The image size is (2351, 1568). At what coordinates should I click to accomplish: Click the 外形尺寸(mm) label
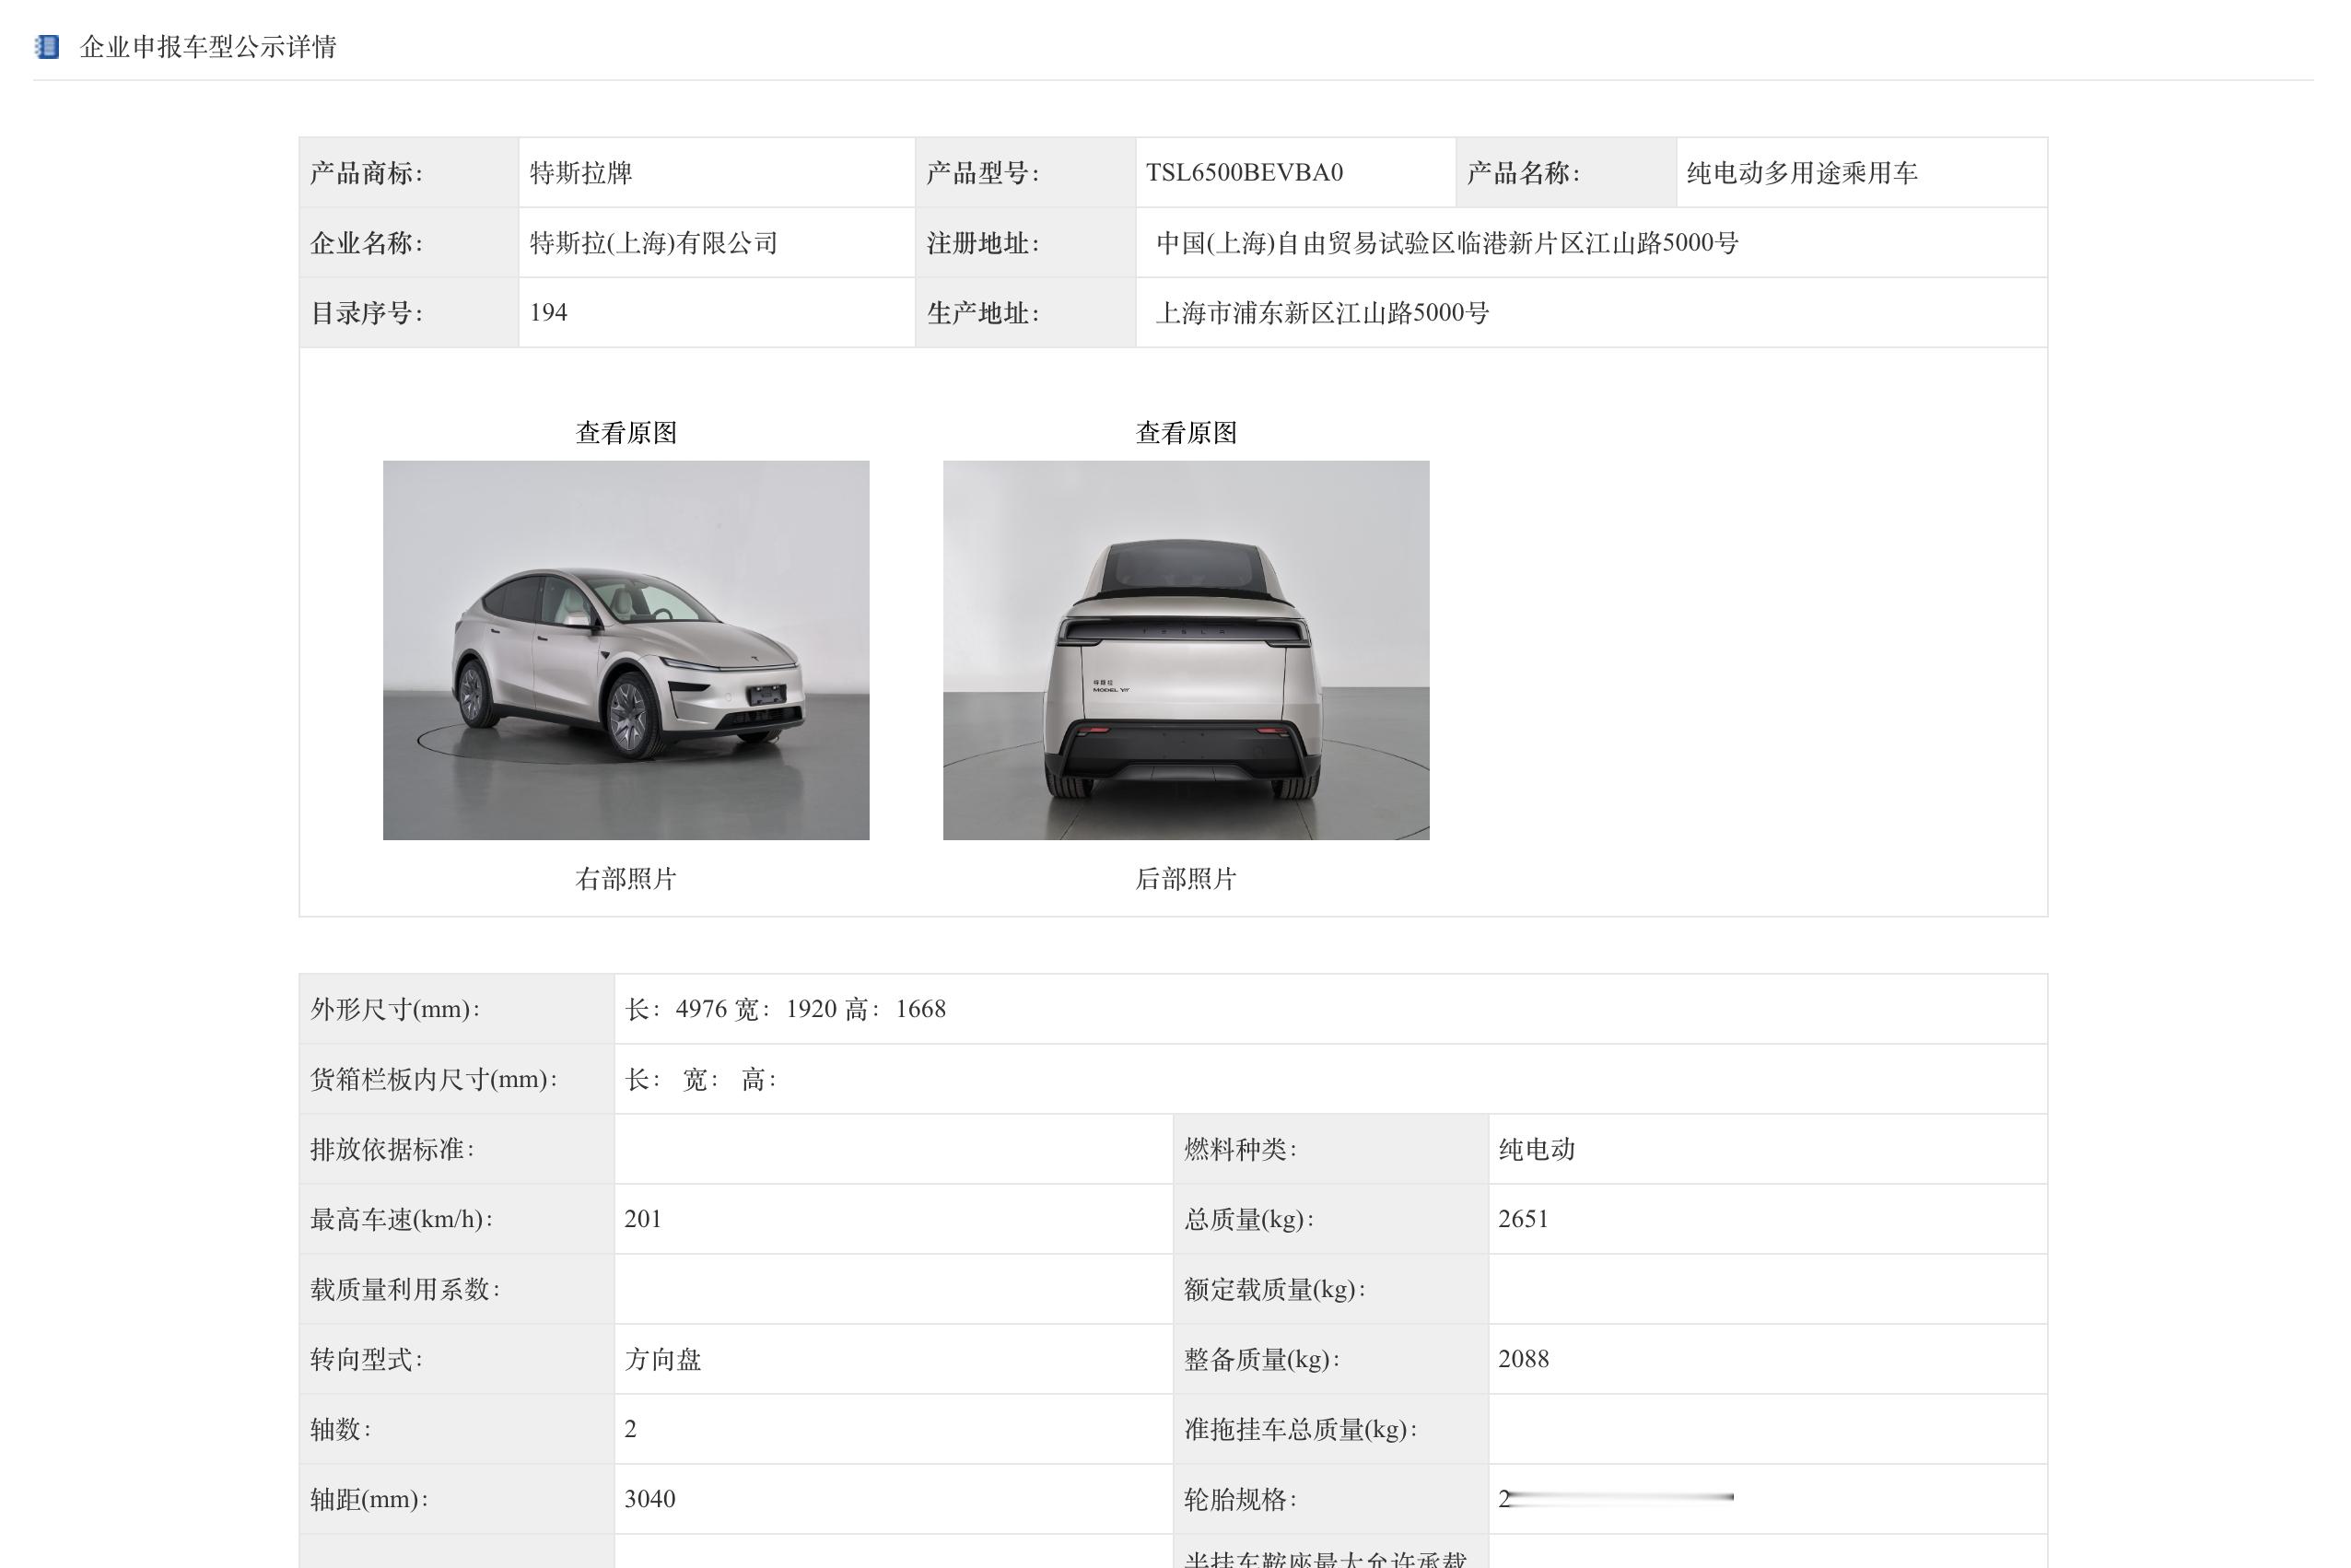[x=395, y=1009]
